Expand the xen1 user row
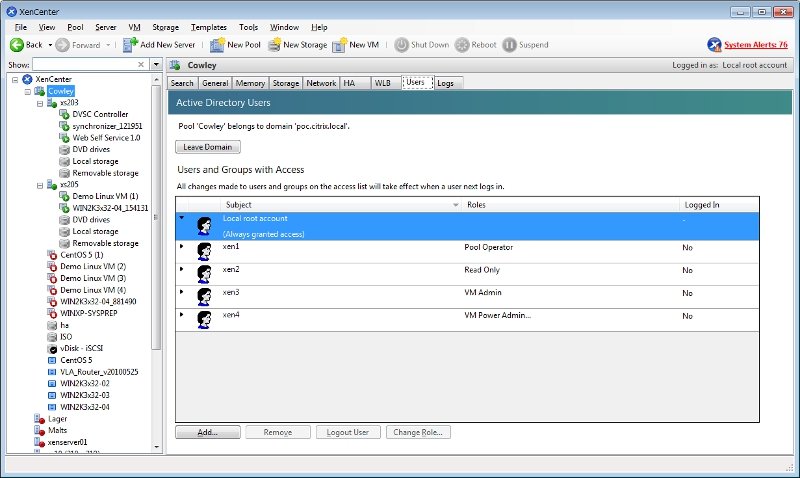The image size is (800, 478). [x=182, y=246]
